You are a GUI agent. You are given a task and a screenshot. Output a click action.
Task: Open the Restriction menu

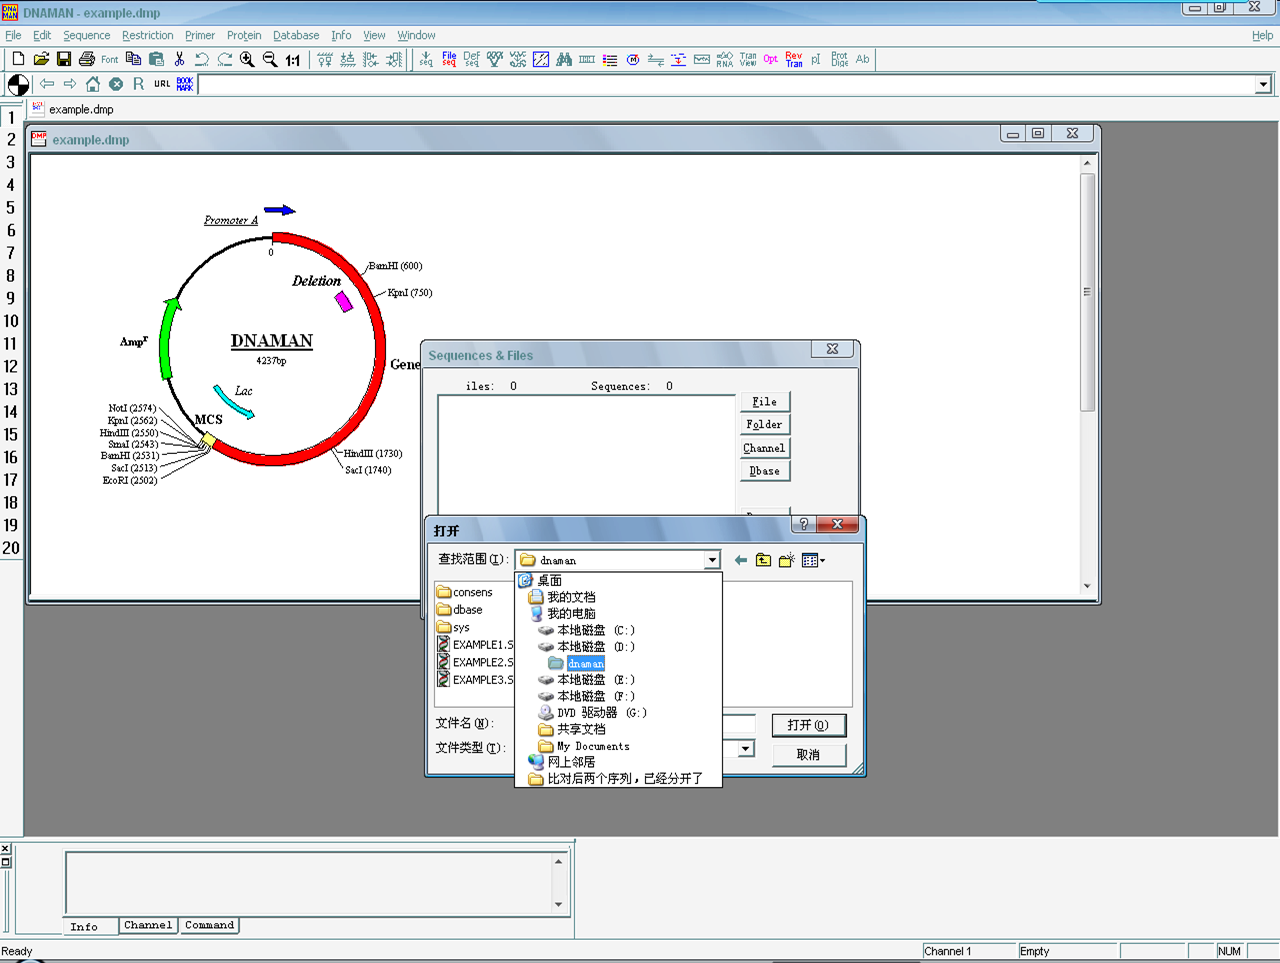click(x=148, y=35)
